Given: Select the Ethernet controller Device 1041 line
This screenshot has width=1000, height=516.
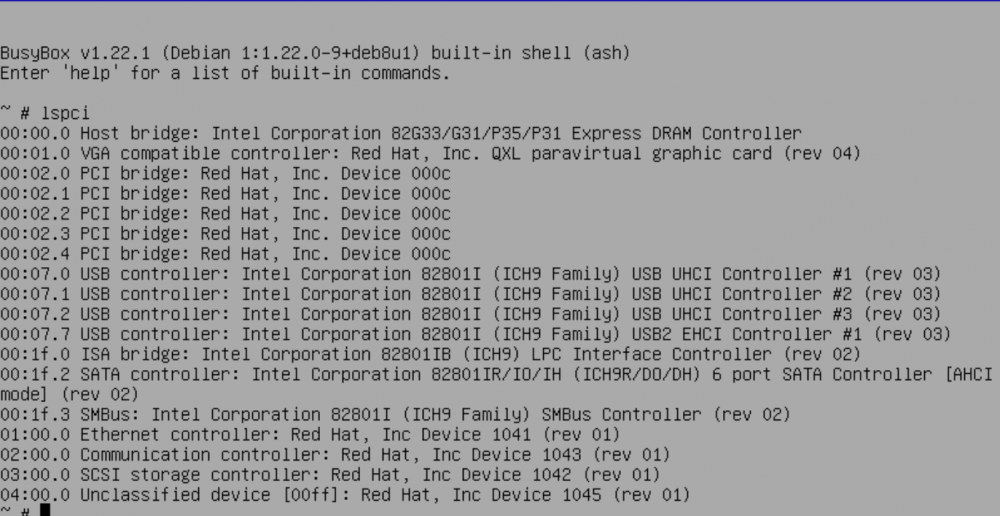Looking at the screenshot, I should [x=310, y=435].
